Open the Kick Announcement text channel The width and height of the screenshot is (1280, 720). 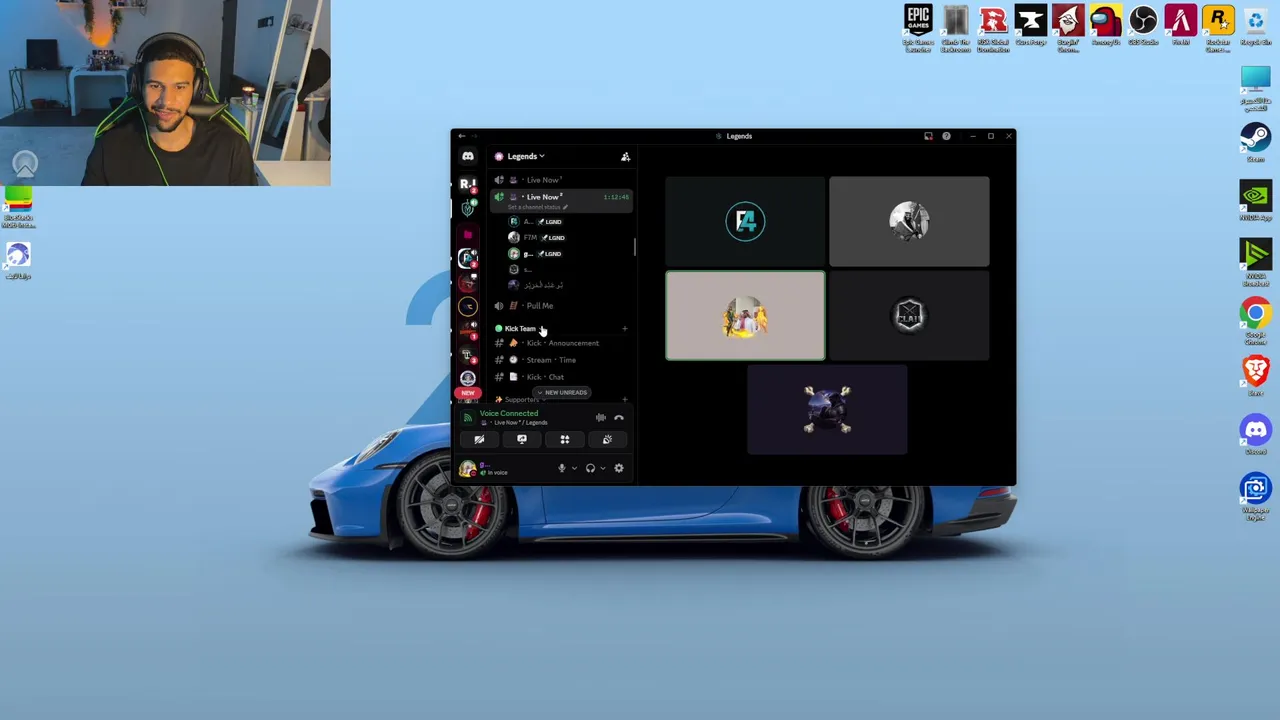(562, 343)
